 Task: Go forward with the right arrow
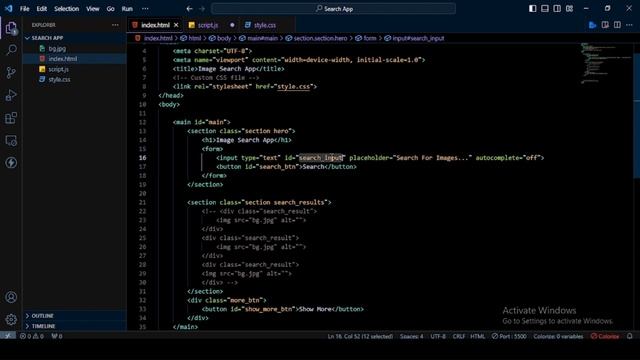[202, 9]
